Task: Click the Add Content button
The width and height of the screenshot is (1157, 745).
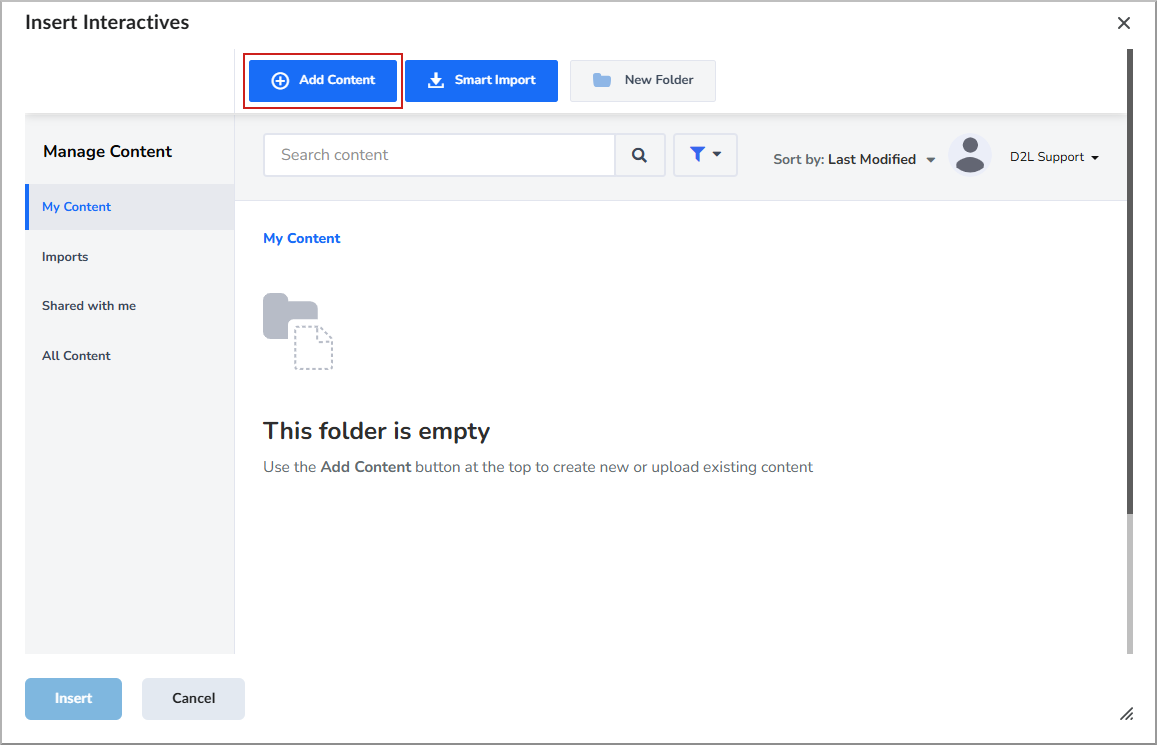Action: click(322, 80)
